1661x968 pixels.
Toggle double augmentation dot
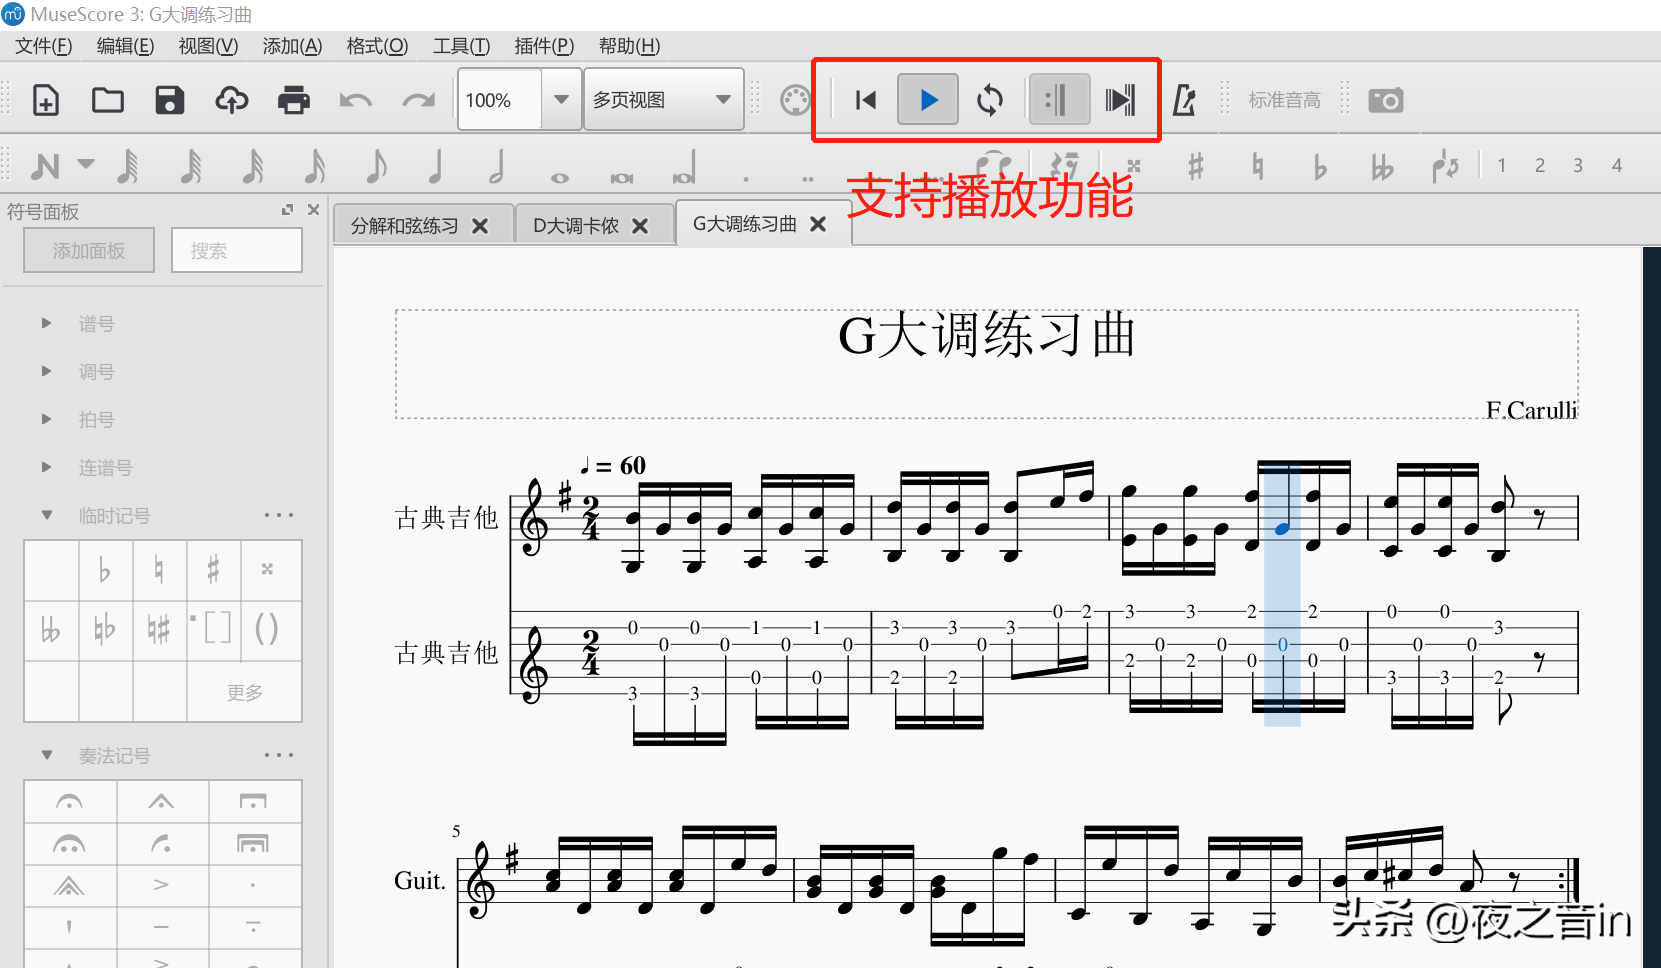[x=807, y=179]
